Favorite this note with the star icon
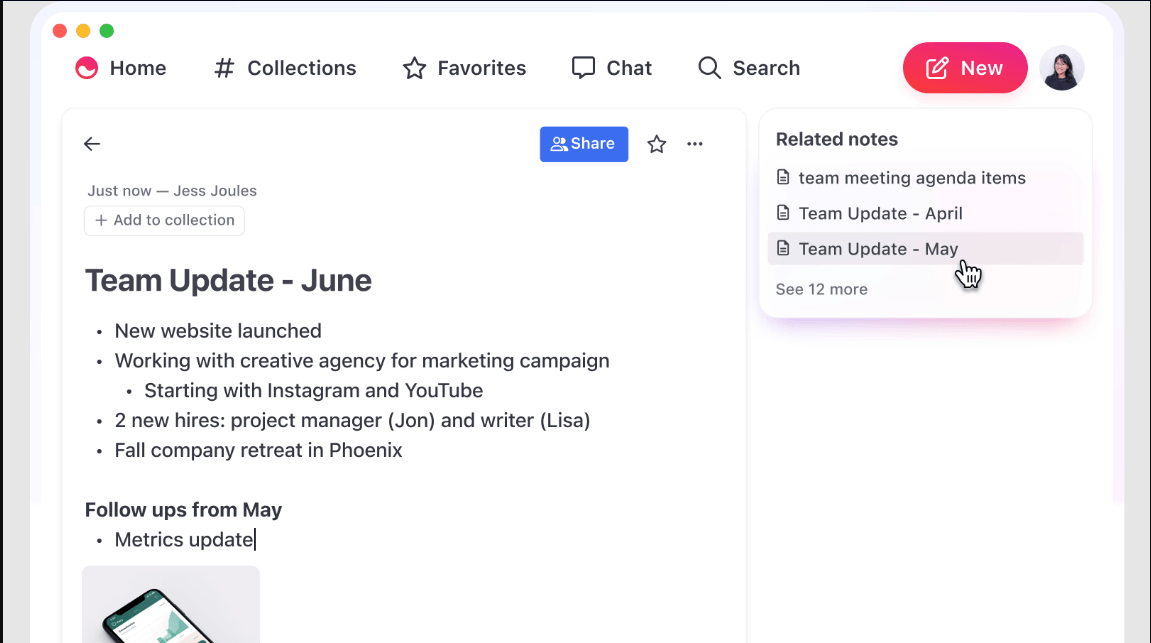Image resolution: width=1151 pixels, height=643 pixels. [656, 144]
